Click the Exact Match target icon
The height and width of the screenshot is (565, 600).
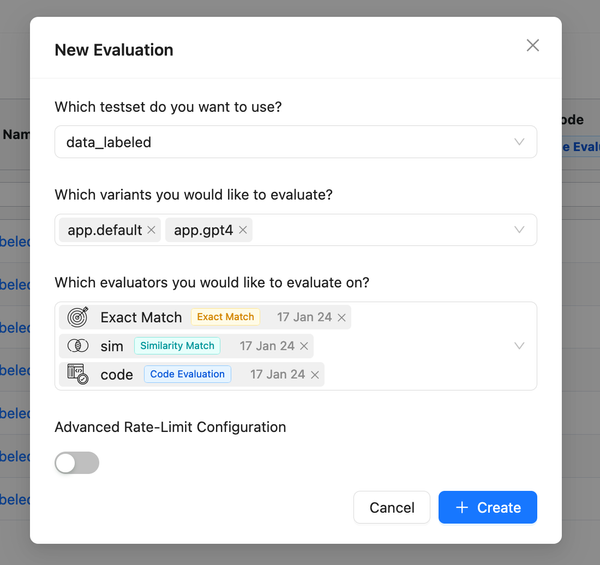77,317
